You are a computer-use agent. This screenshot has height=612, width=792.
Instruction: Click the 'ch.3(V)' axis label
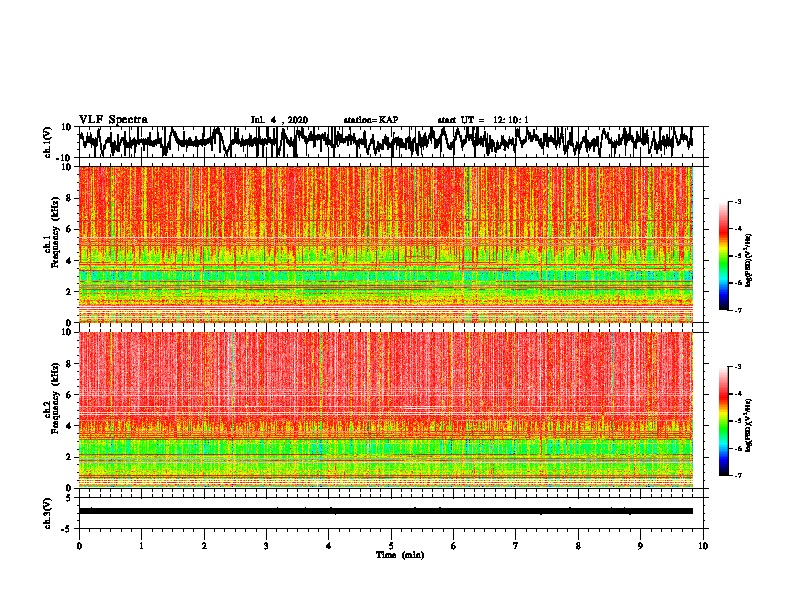point(47,514)
